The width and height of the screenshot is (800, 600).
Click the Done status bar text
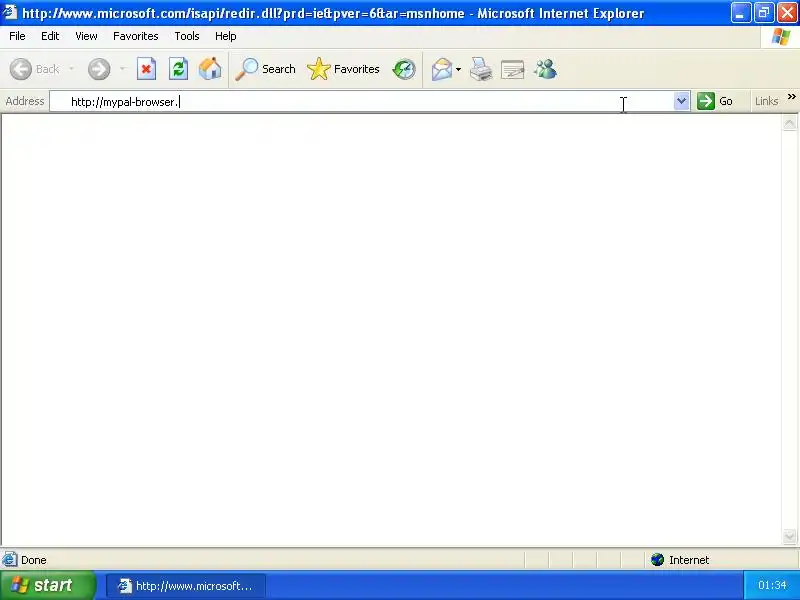coord(34,560)
